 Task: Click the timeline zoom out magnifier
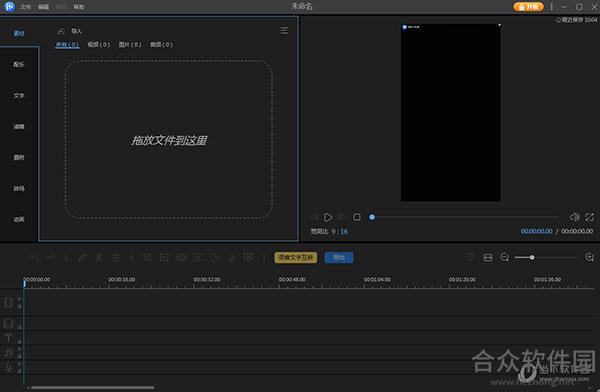click(x=505, y=257)
